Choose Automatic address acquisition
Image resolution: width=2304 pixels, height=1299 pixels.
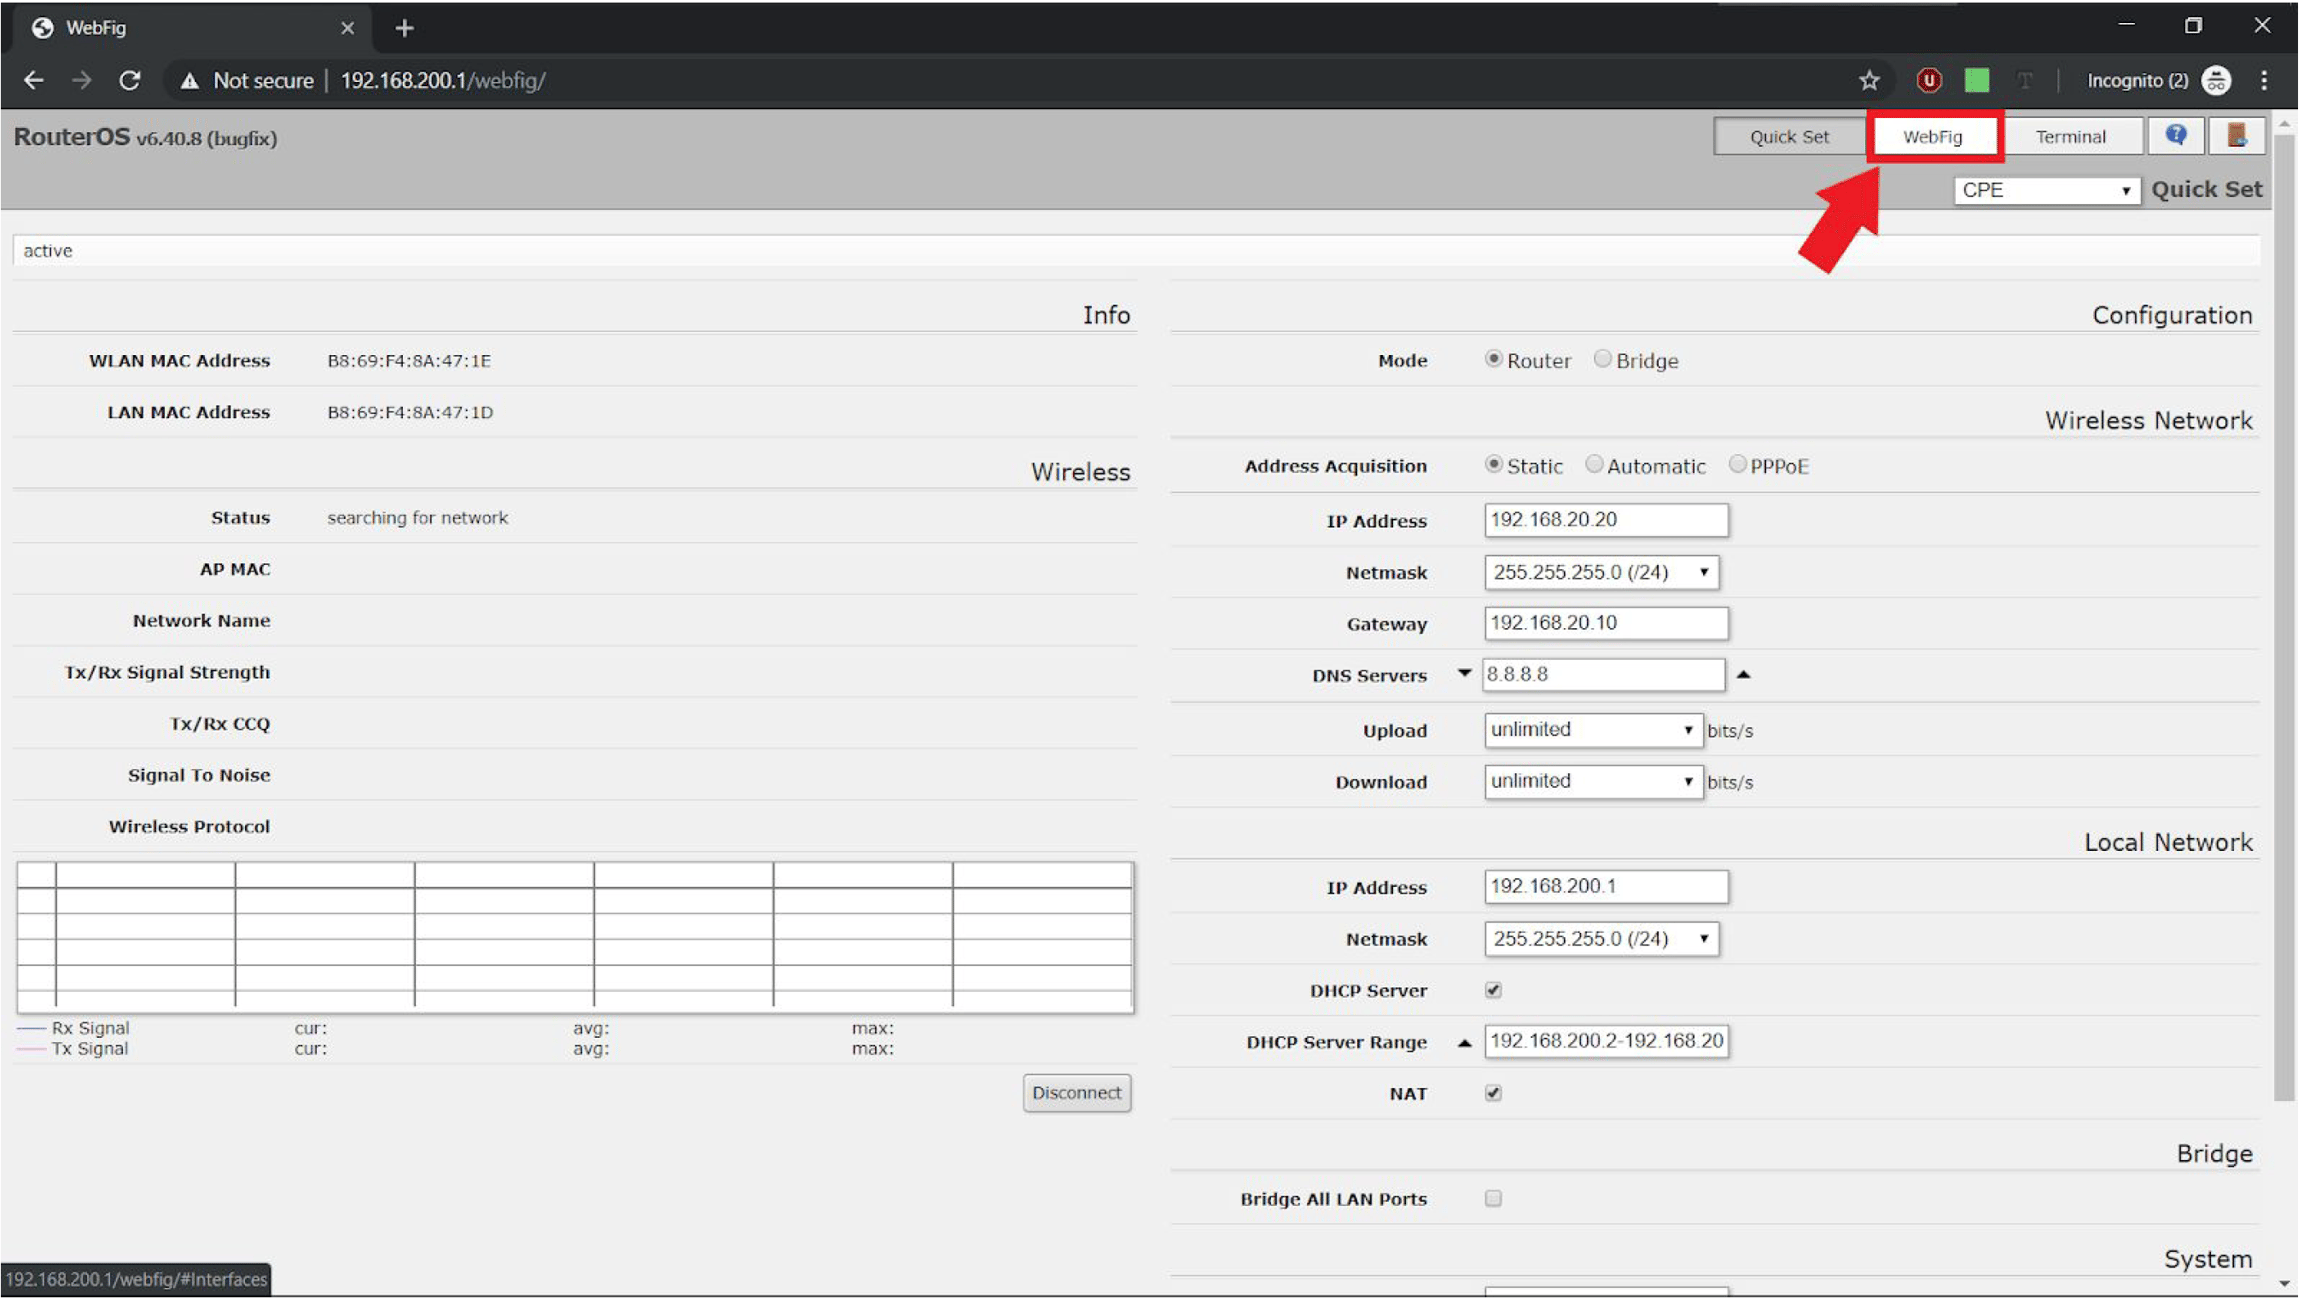tap(1593, 464)
